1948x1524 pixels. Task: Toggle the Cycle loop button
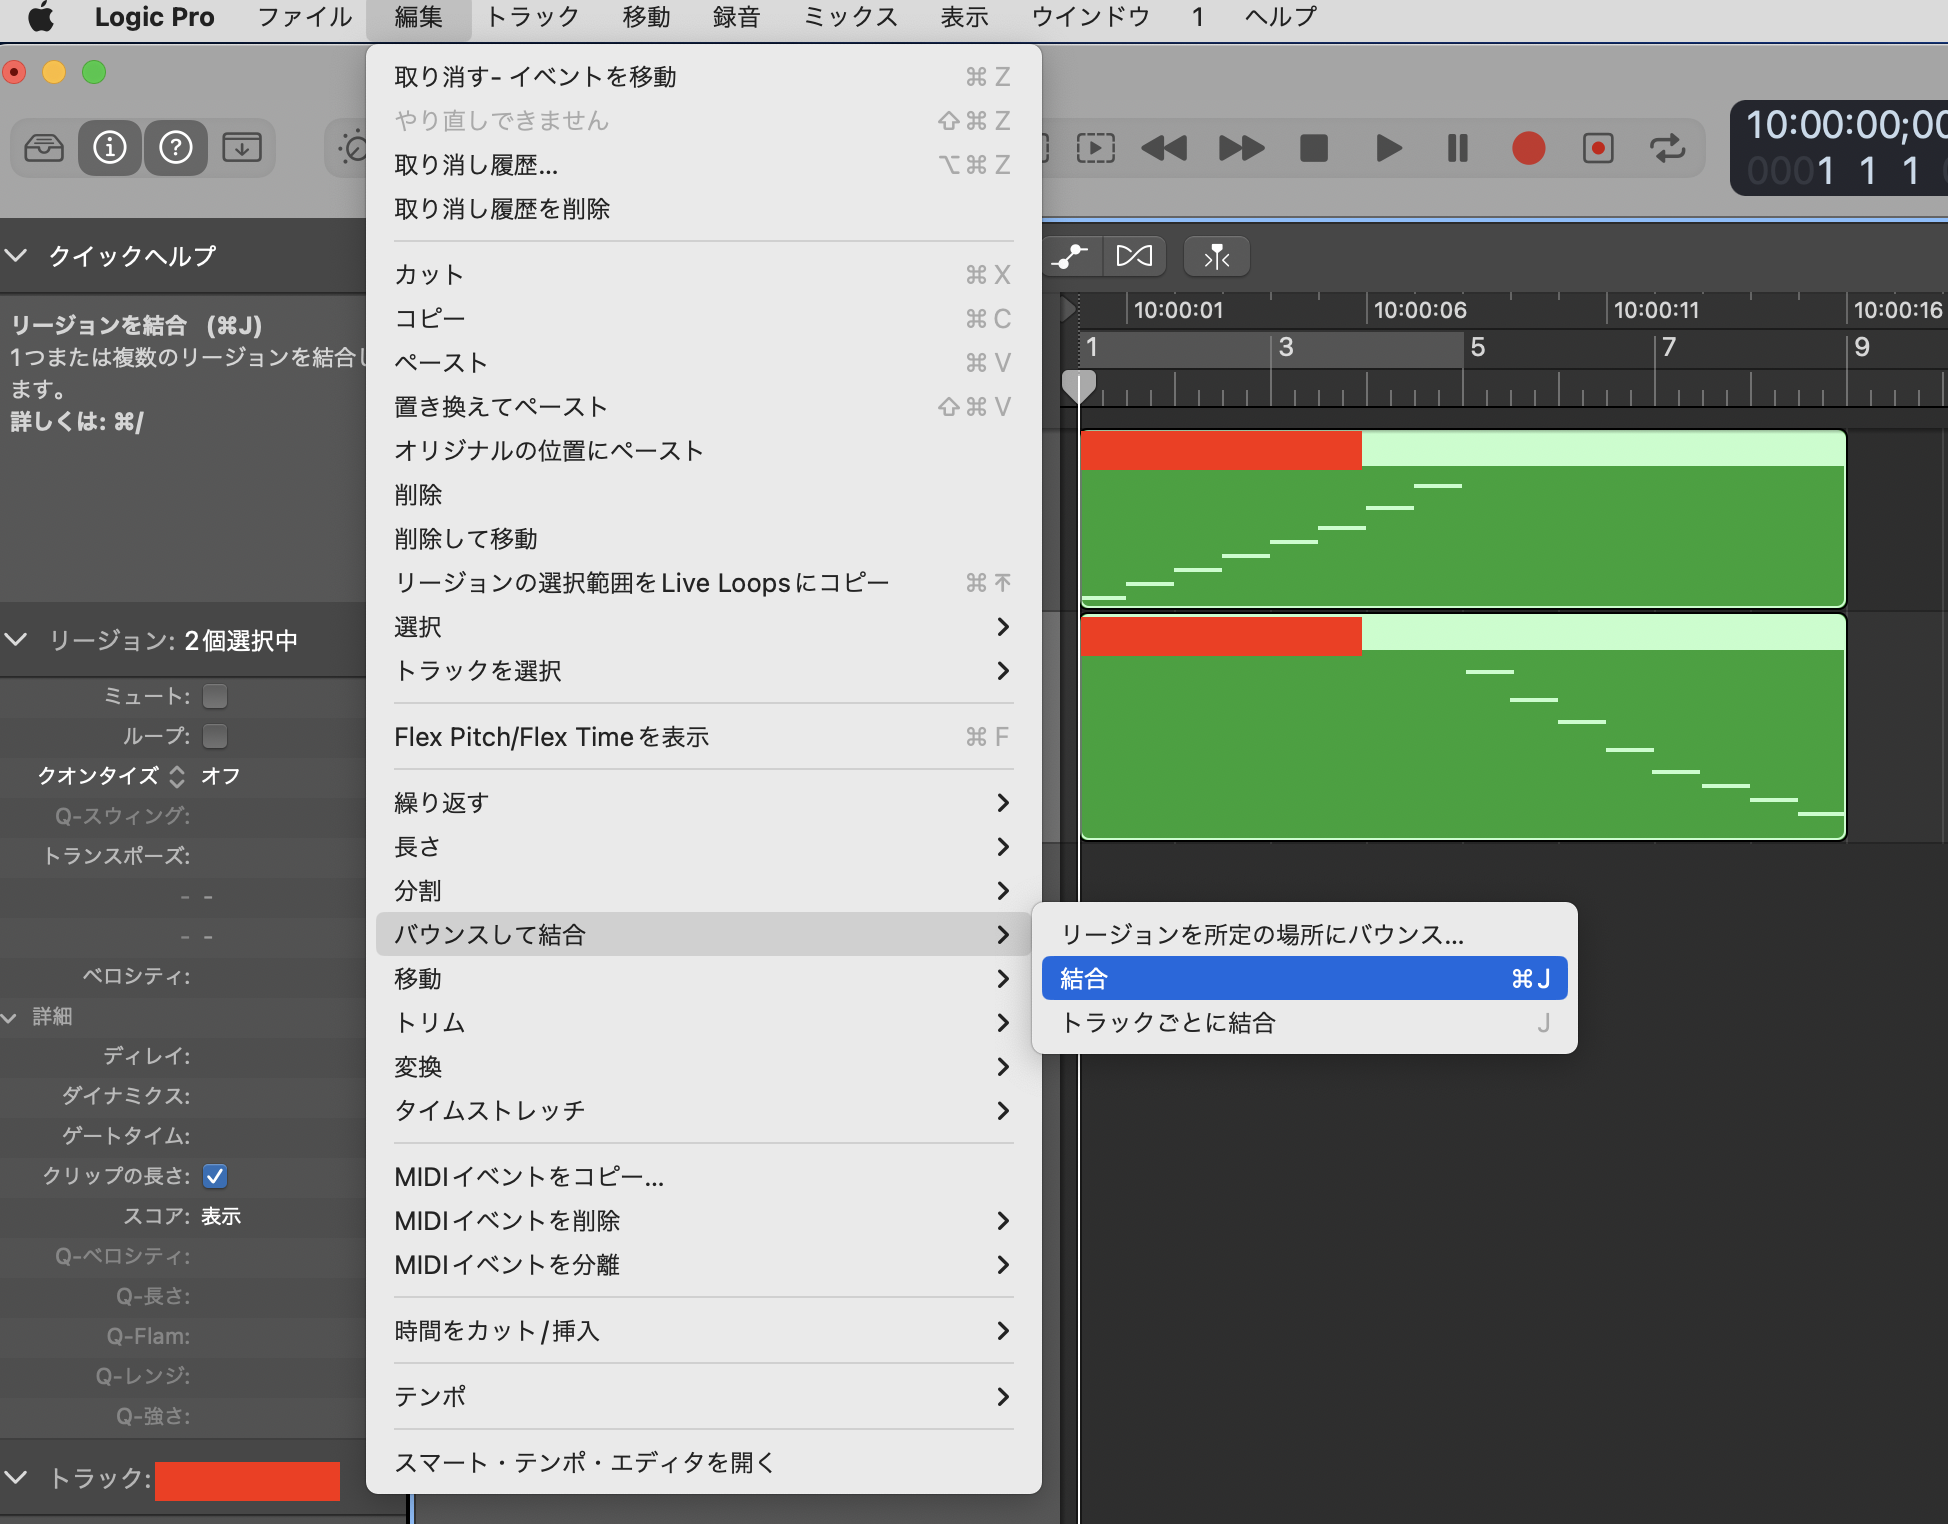[x=1667, y=149]
